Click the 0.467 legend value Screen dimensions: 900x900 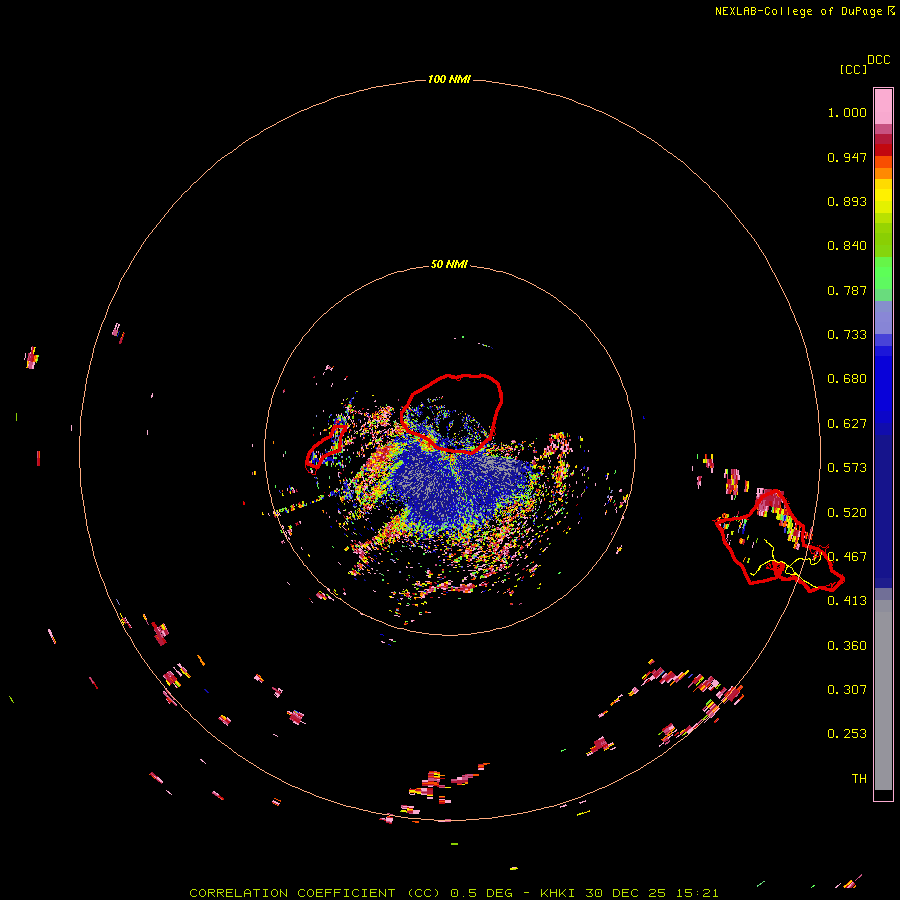[x=847, y=557]
